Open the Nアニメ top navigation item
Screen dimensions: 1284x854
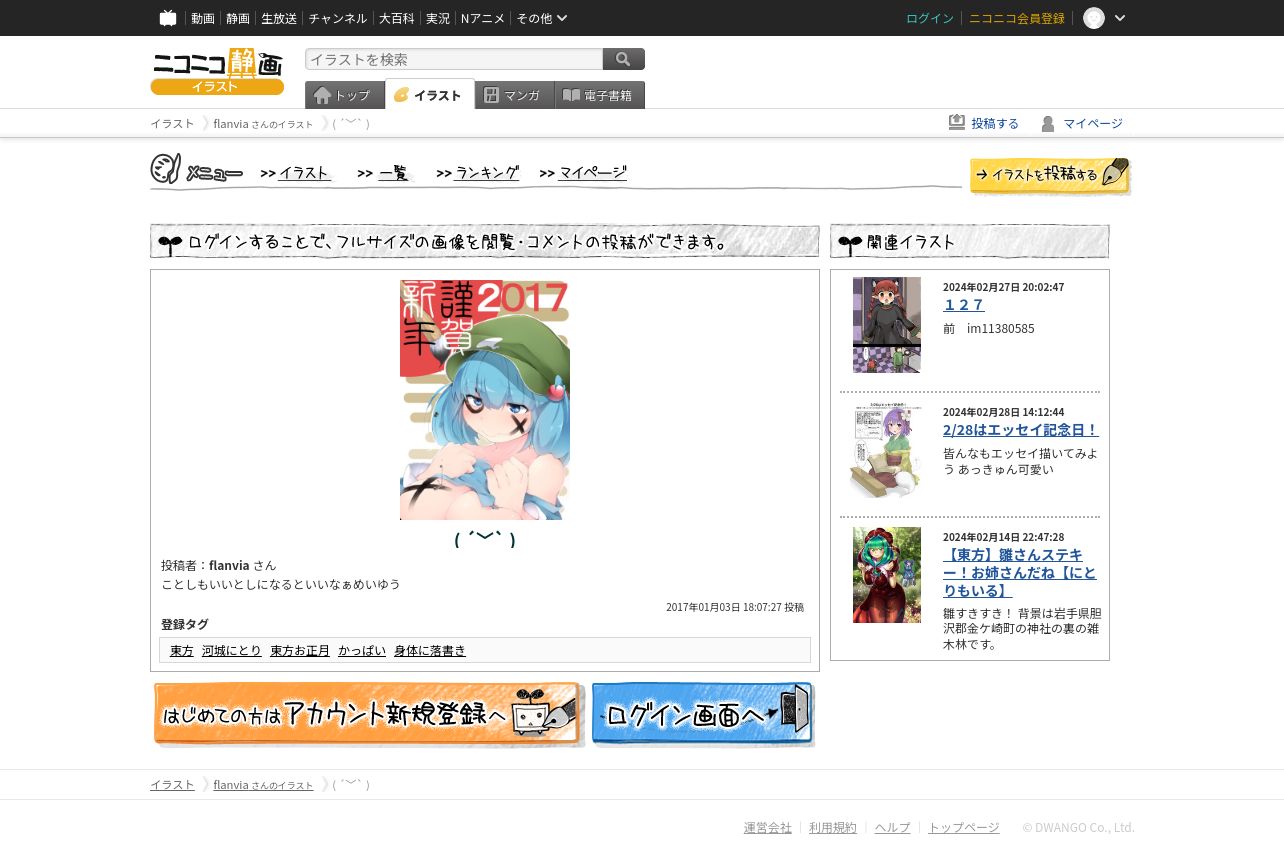pos(483,18)
